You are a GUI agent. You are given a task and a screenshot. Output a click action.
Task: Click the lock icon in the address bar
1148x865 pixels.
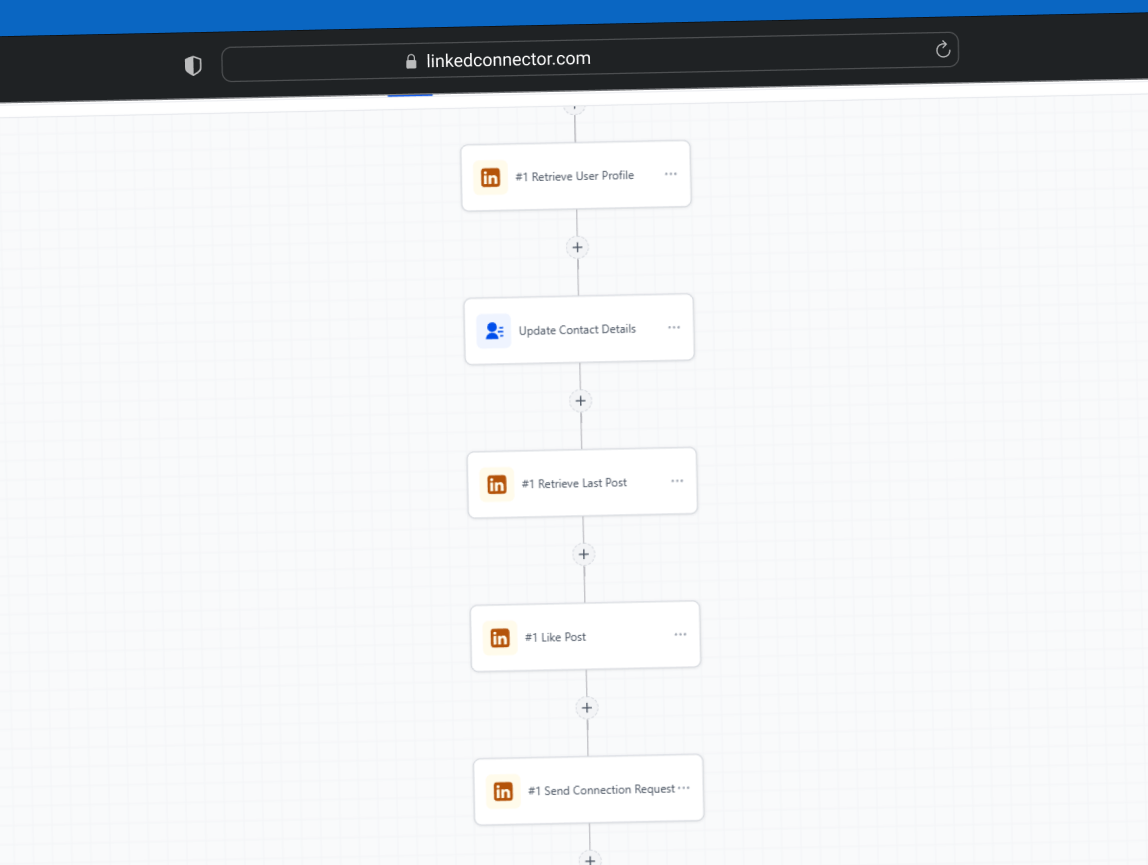tap(411, 59)
